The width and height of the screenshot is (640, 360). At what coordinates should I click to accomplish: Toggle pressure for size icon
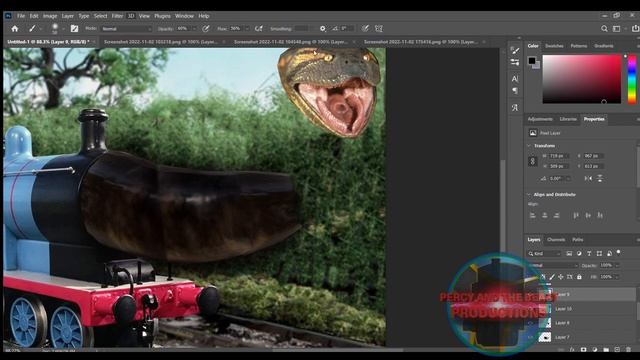point(365,29)
